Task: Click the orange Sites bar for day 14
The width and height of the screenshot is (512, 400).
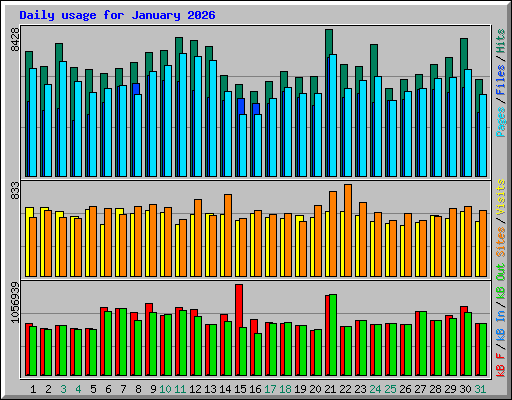Action: coord(228,236)
